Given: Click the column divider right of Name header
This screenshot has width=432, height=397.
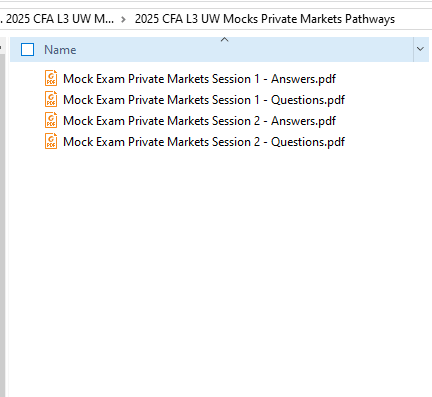Looking at the screenshot, I should (413, 49).
